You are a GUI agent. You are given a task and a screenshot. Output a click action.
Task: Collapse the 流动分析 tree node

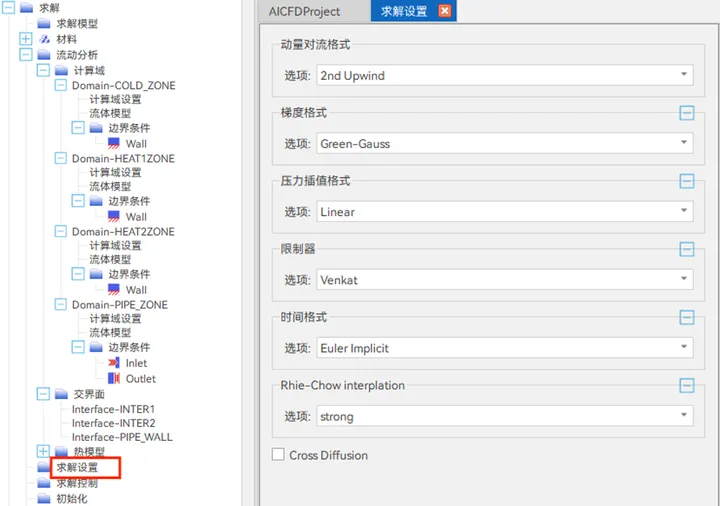click(26, 54)
